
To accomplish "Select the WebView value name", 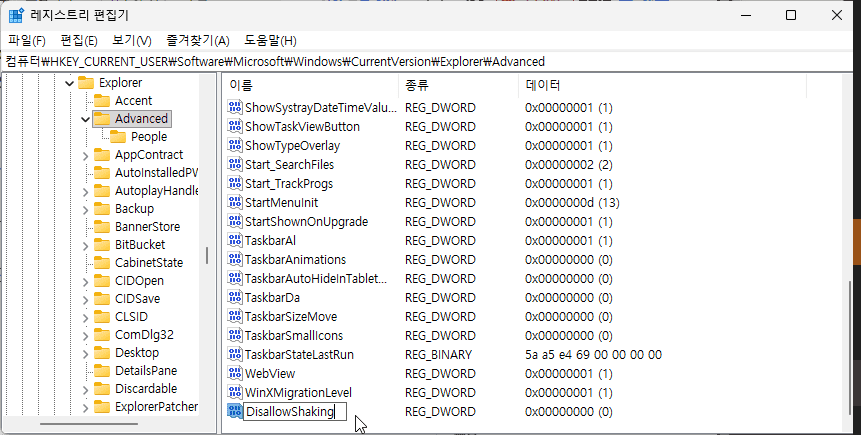I will pyautogui.click(x=270, y=373).
